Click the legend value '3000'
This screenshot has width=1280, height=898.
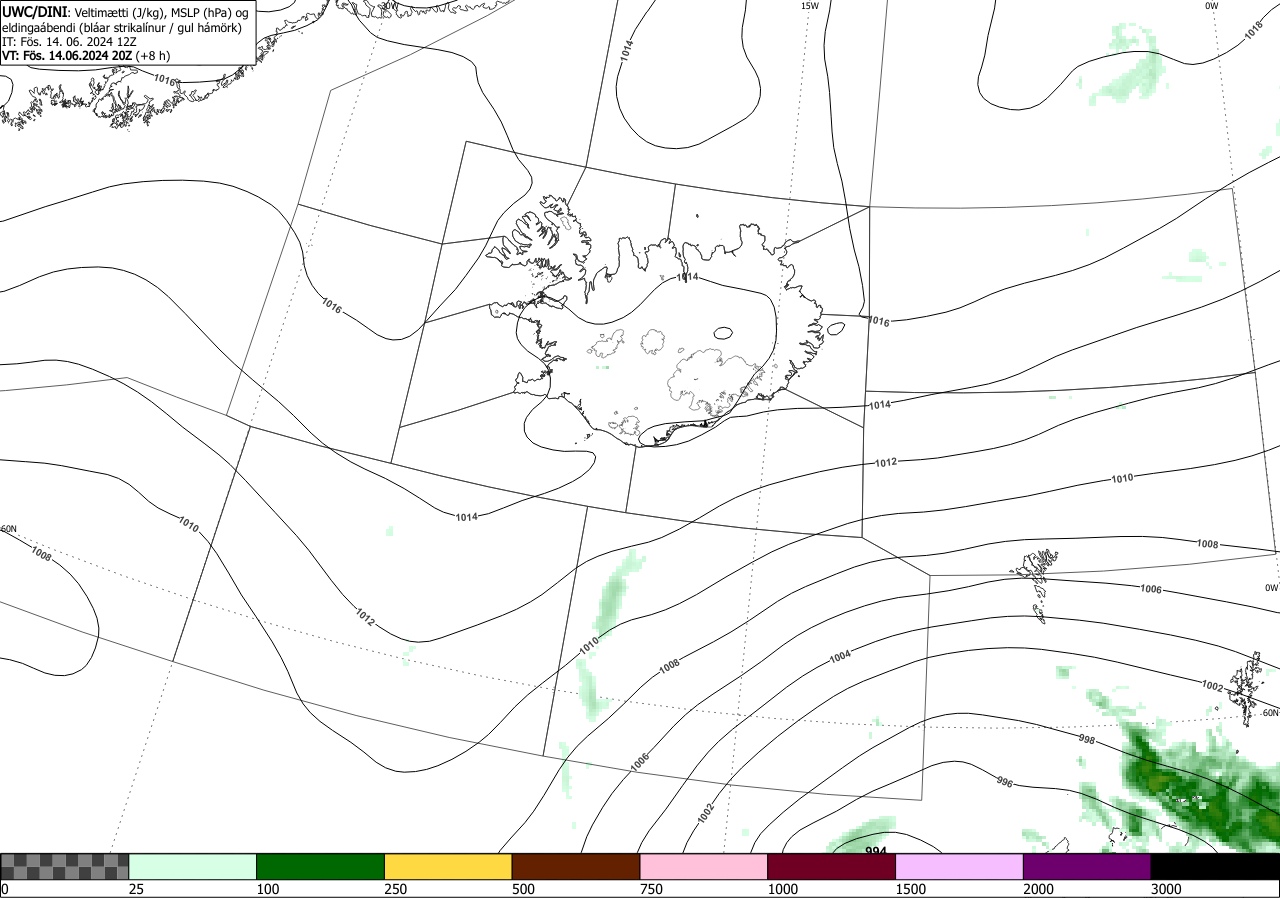coord(1167,889)
